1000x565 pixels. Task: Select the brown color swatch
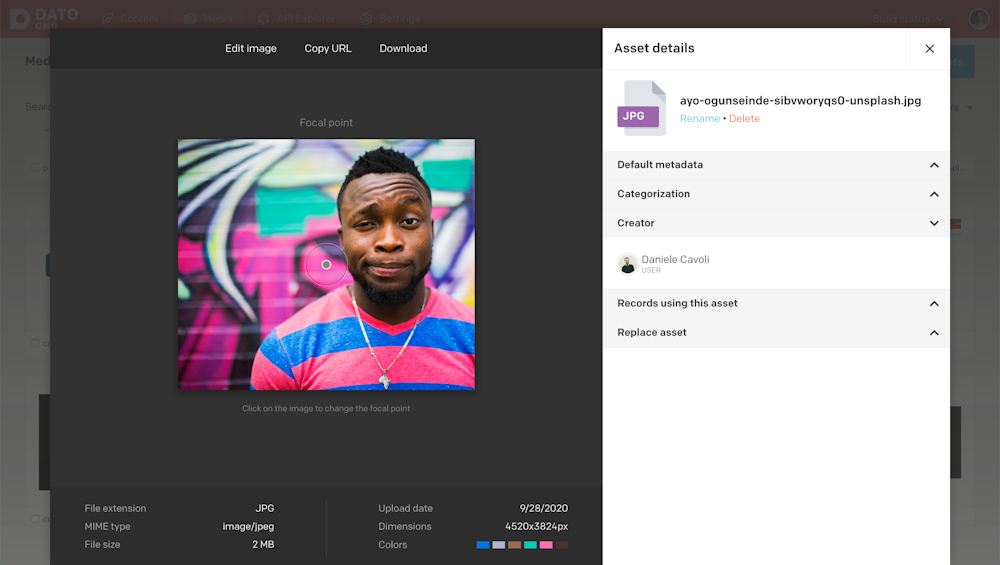tap(515, 545)
